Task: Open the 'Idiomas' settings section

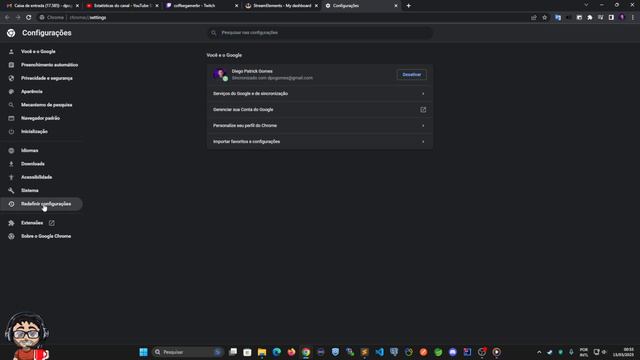Action: (x=29, y=150)
